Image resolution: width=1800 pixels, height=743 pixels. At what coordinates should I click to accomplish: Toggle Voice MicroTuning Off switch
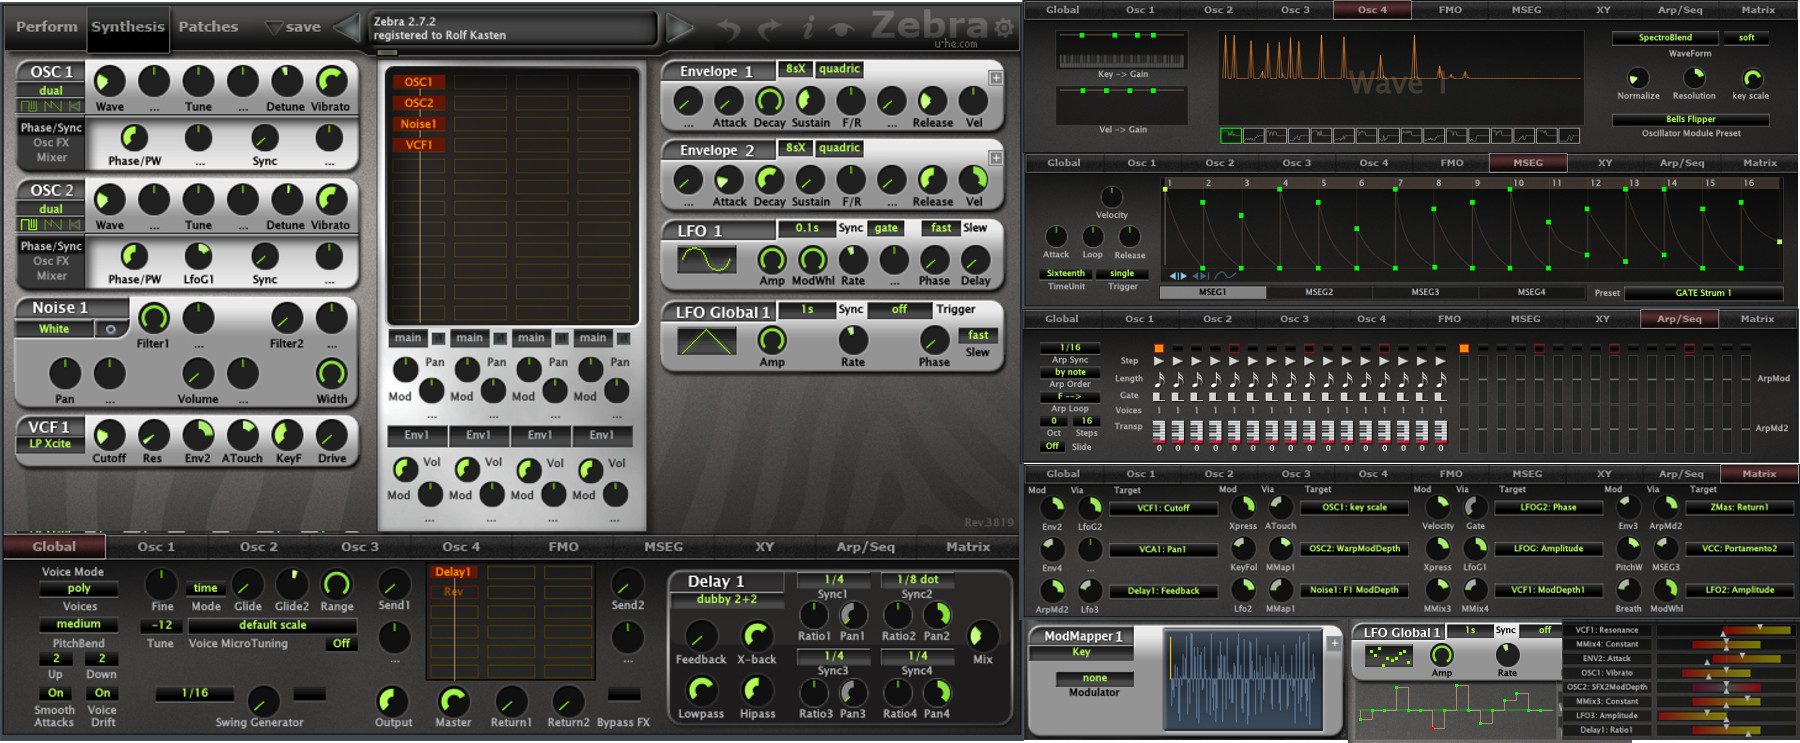(x=342, y=644)
